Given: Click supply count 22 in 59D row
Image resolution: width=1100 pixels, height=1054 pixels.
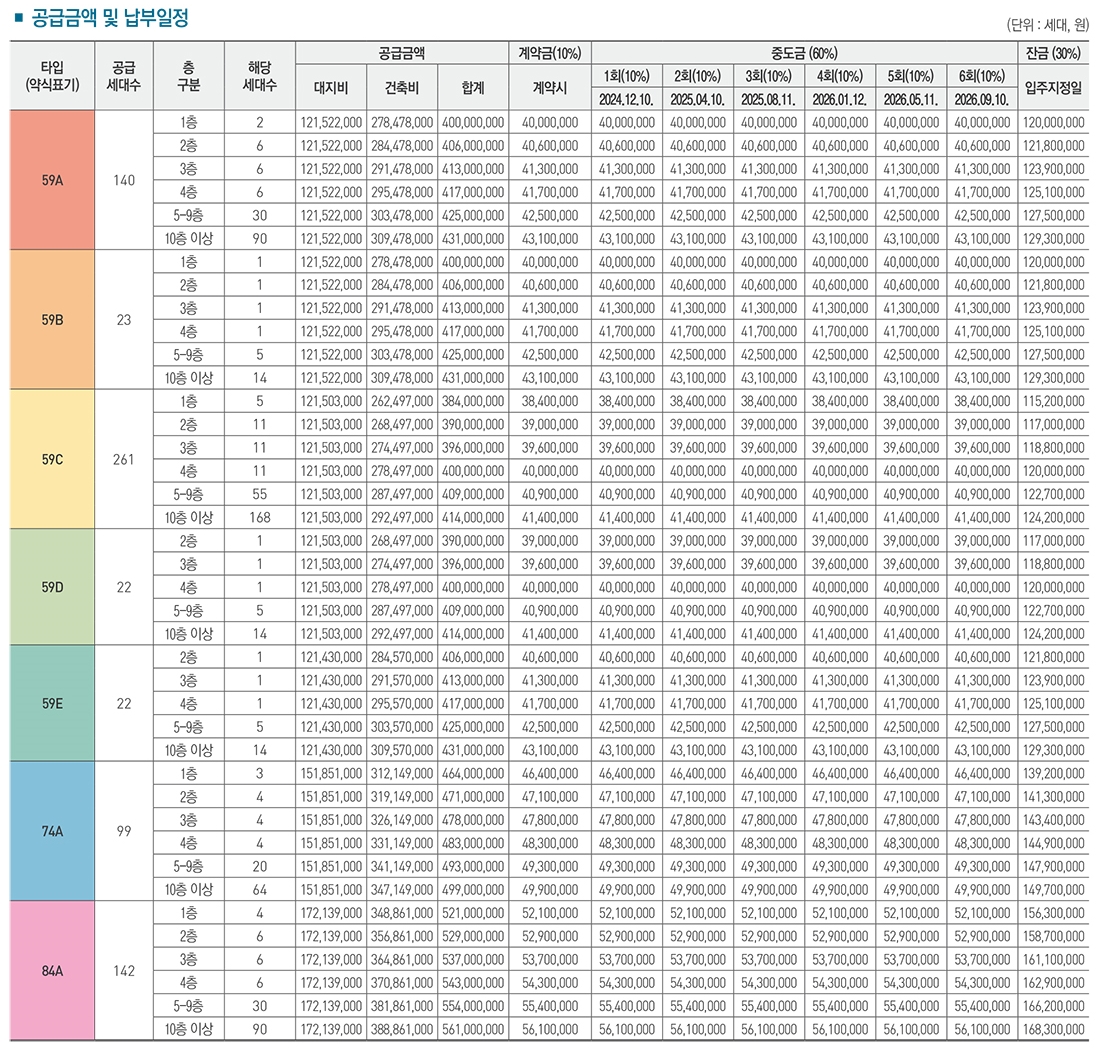Looking at the screenshot, I should (124, 587).
